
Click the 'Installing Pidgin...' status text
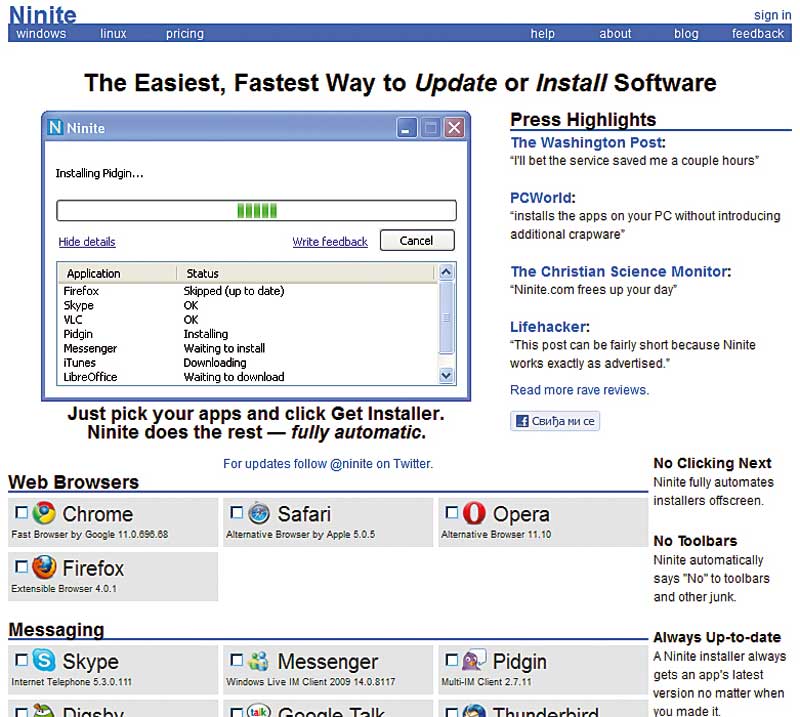99,174
